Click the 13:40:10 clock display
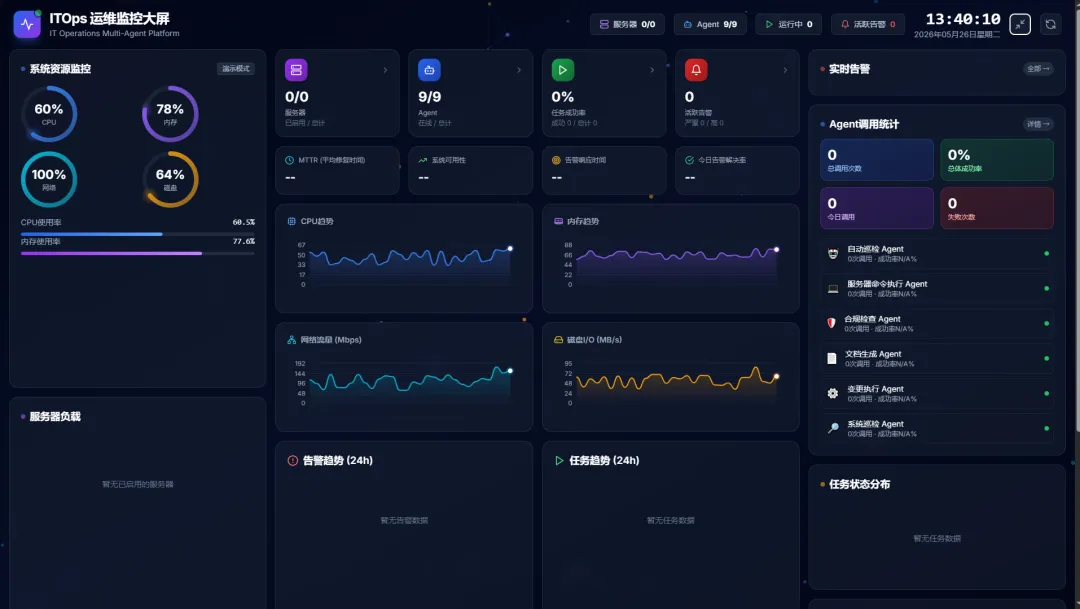1080x609 pixels. (x=962, y=19)
